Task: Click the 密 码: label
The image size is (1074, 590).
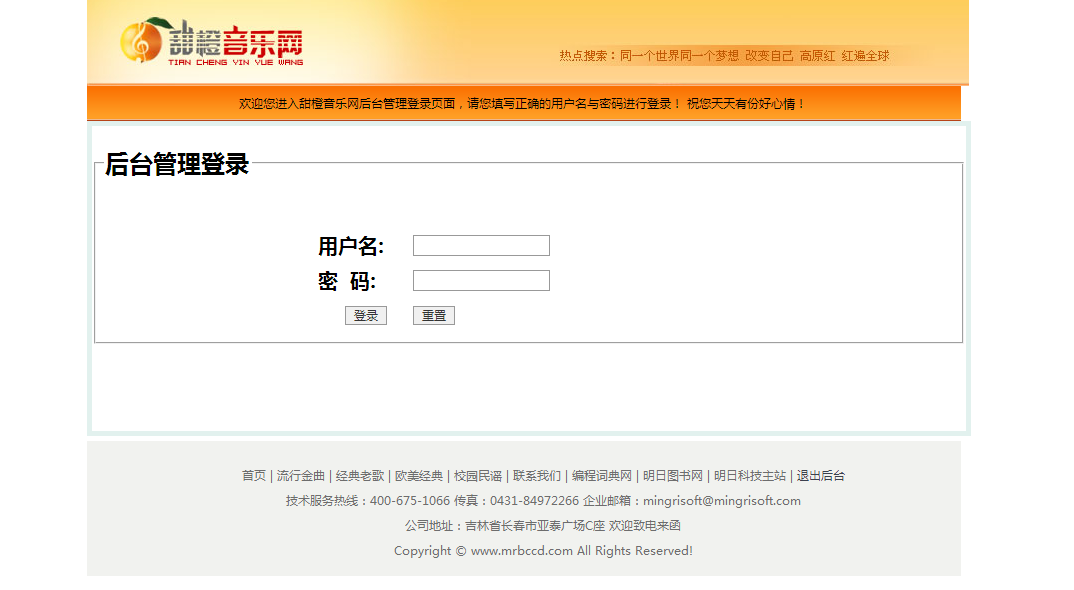Action: (347, 281)
